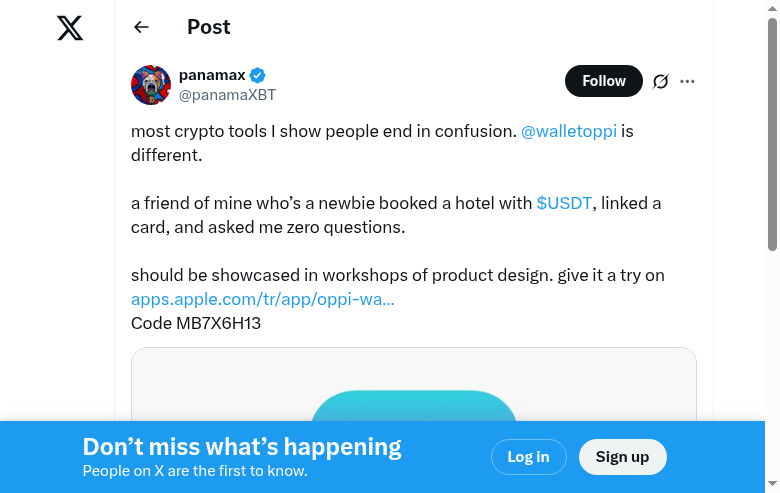780x493 pixels.
Task: Click the Post heading title
Action: 209,28
